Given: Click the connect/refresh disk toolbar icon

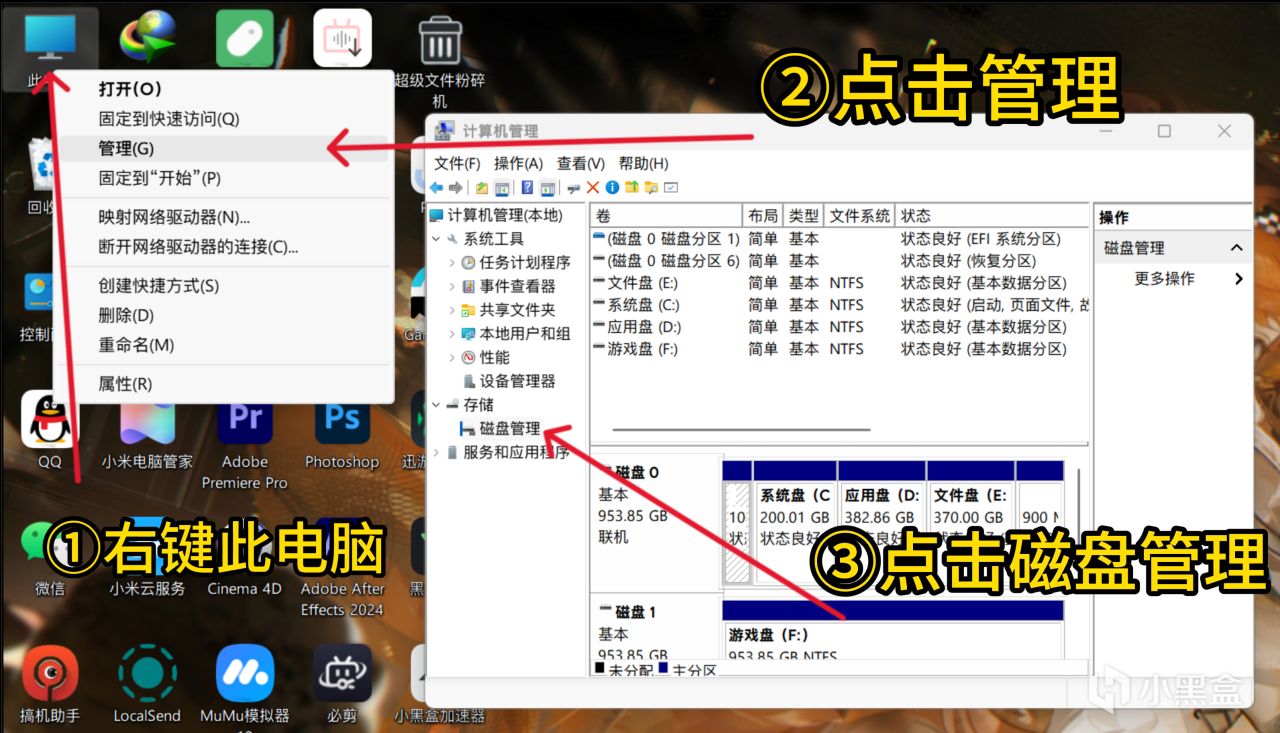Looking at the screenshot, I should tap(574, 188).
